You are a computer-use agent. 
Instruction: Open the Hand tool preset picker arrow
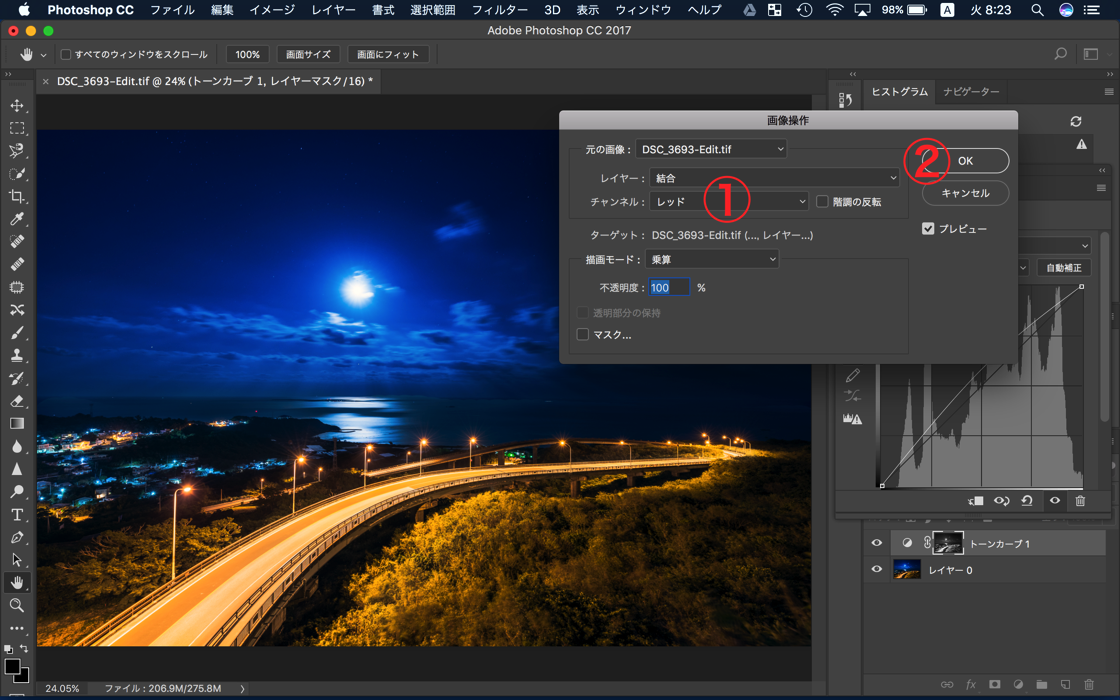pos(44,55)
